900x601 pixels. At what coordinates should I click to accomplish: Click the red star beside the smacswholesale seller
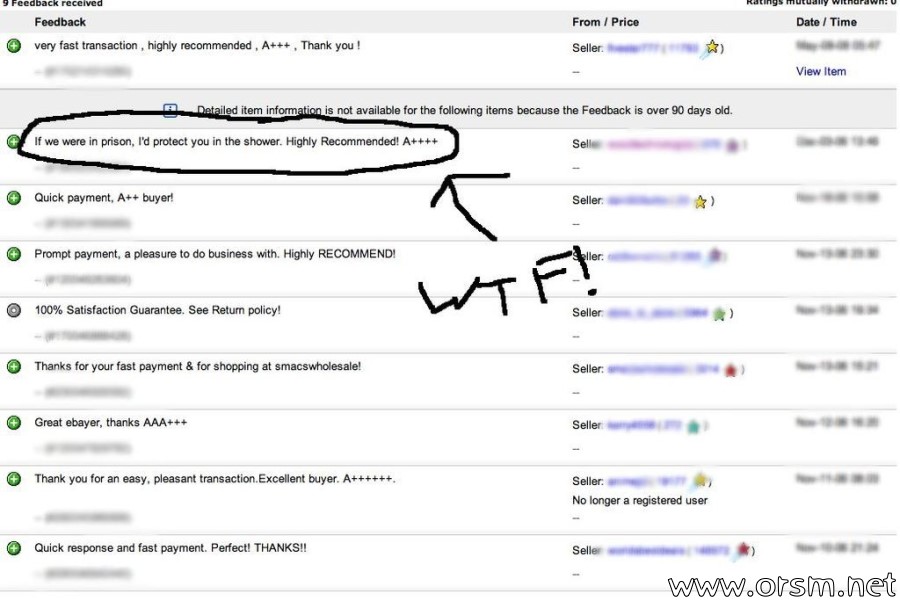pos(730,370)
